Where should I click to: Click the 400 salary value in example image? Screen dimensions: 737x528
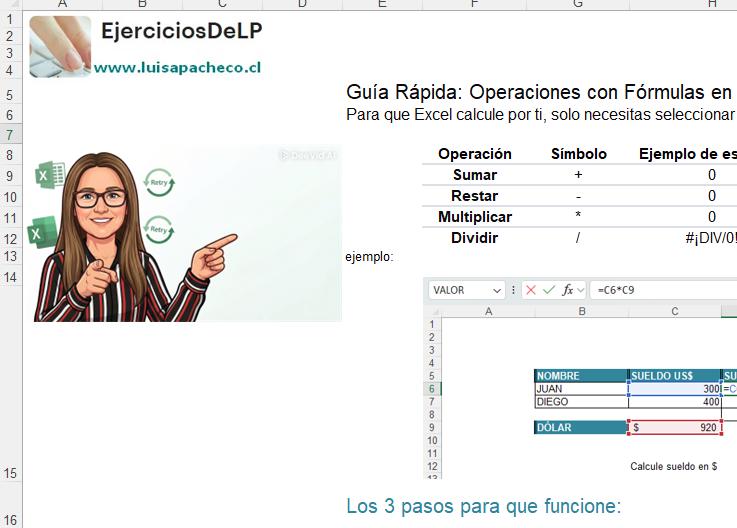click(x=674, y=402)
